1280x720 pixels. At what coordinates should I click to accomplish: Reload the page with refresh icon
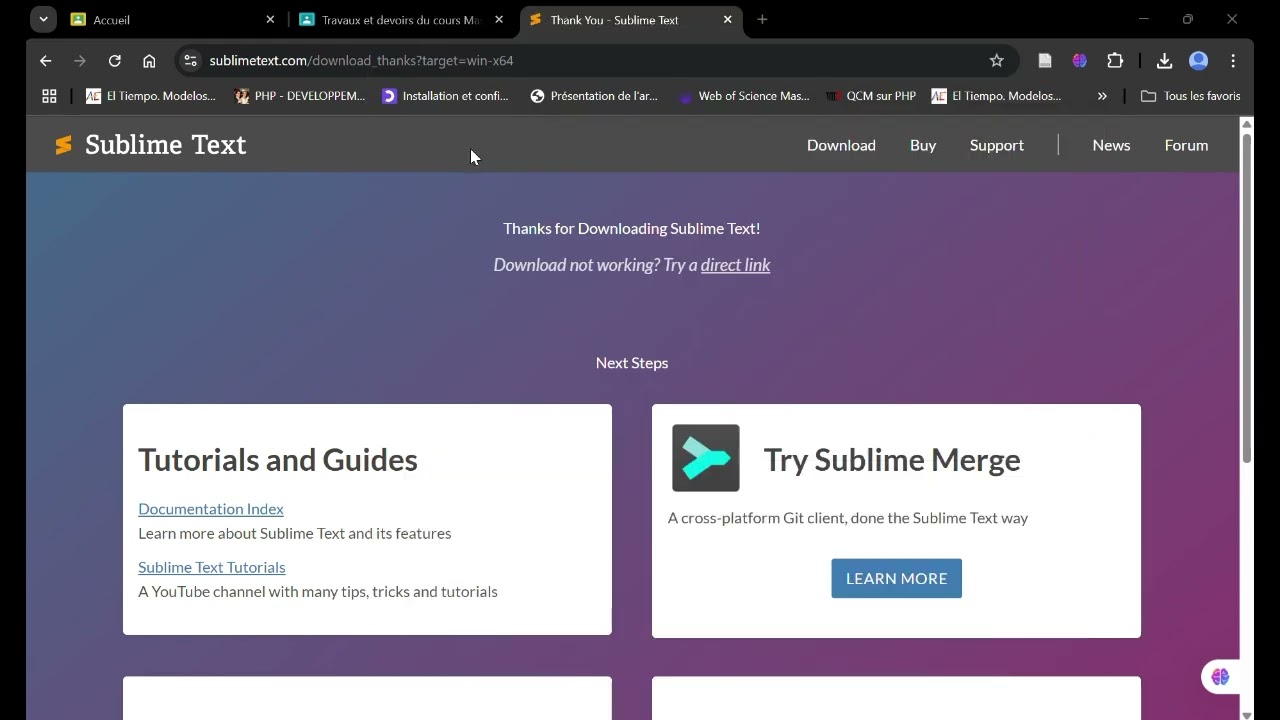115,61
